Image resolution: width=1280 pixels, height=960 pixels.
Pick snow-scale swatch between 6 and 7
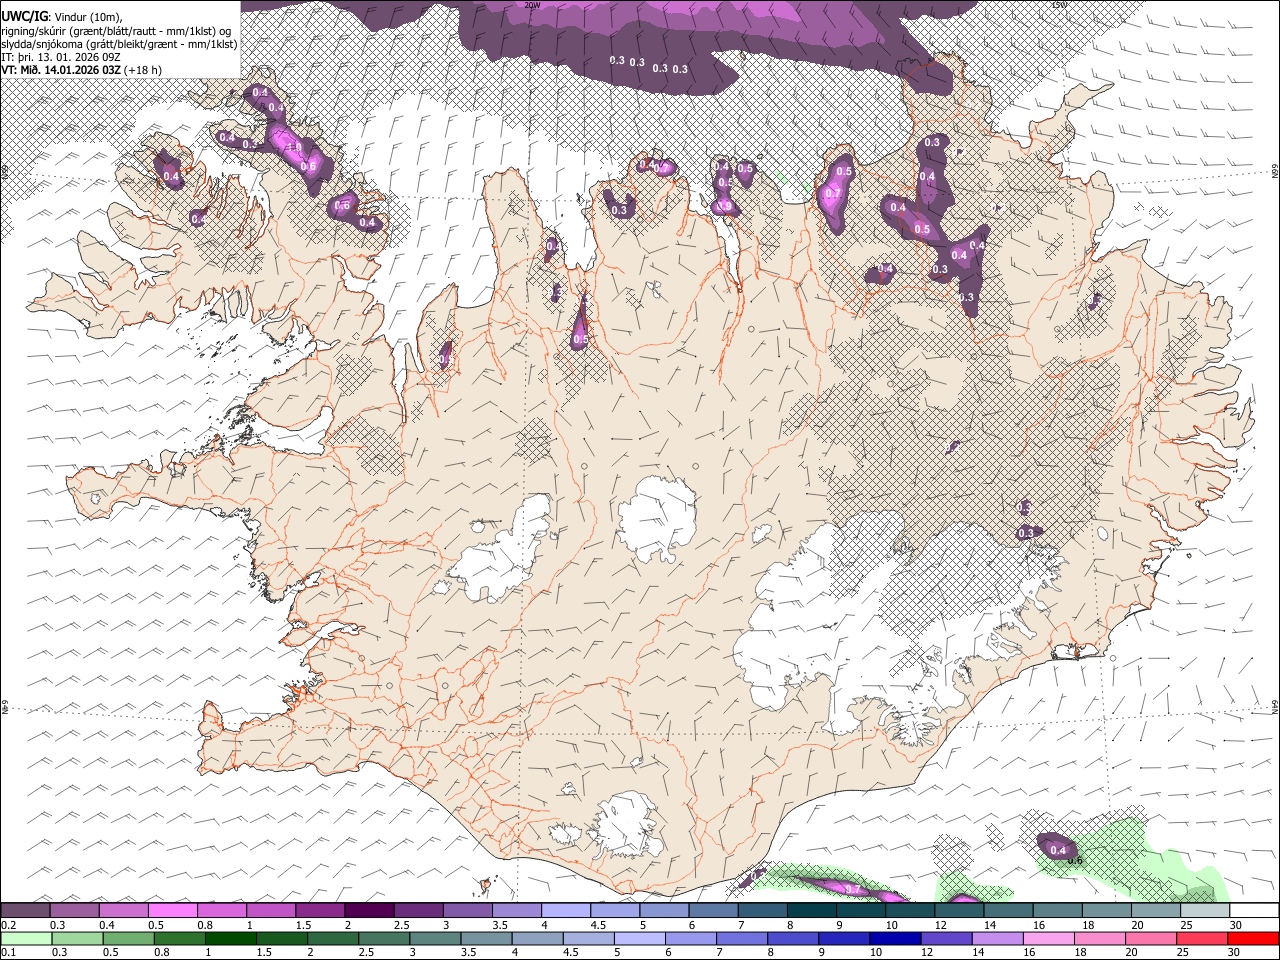point(712,910)
